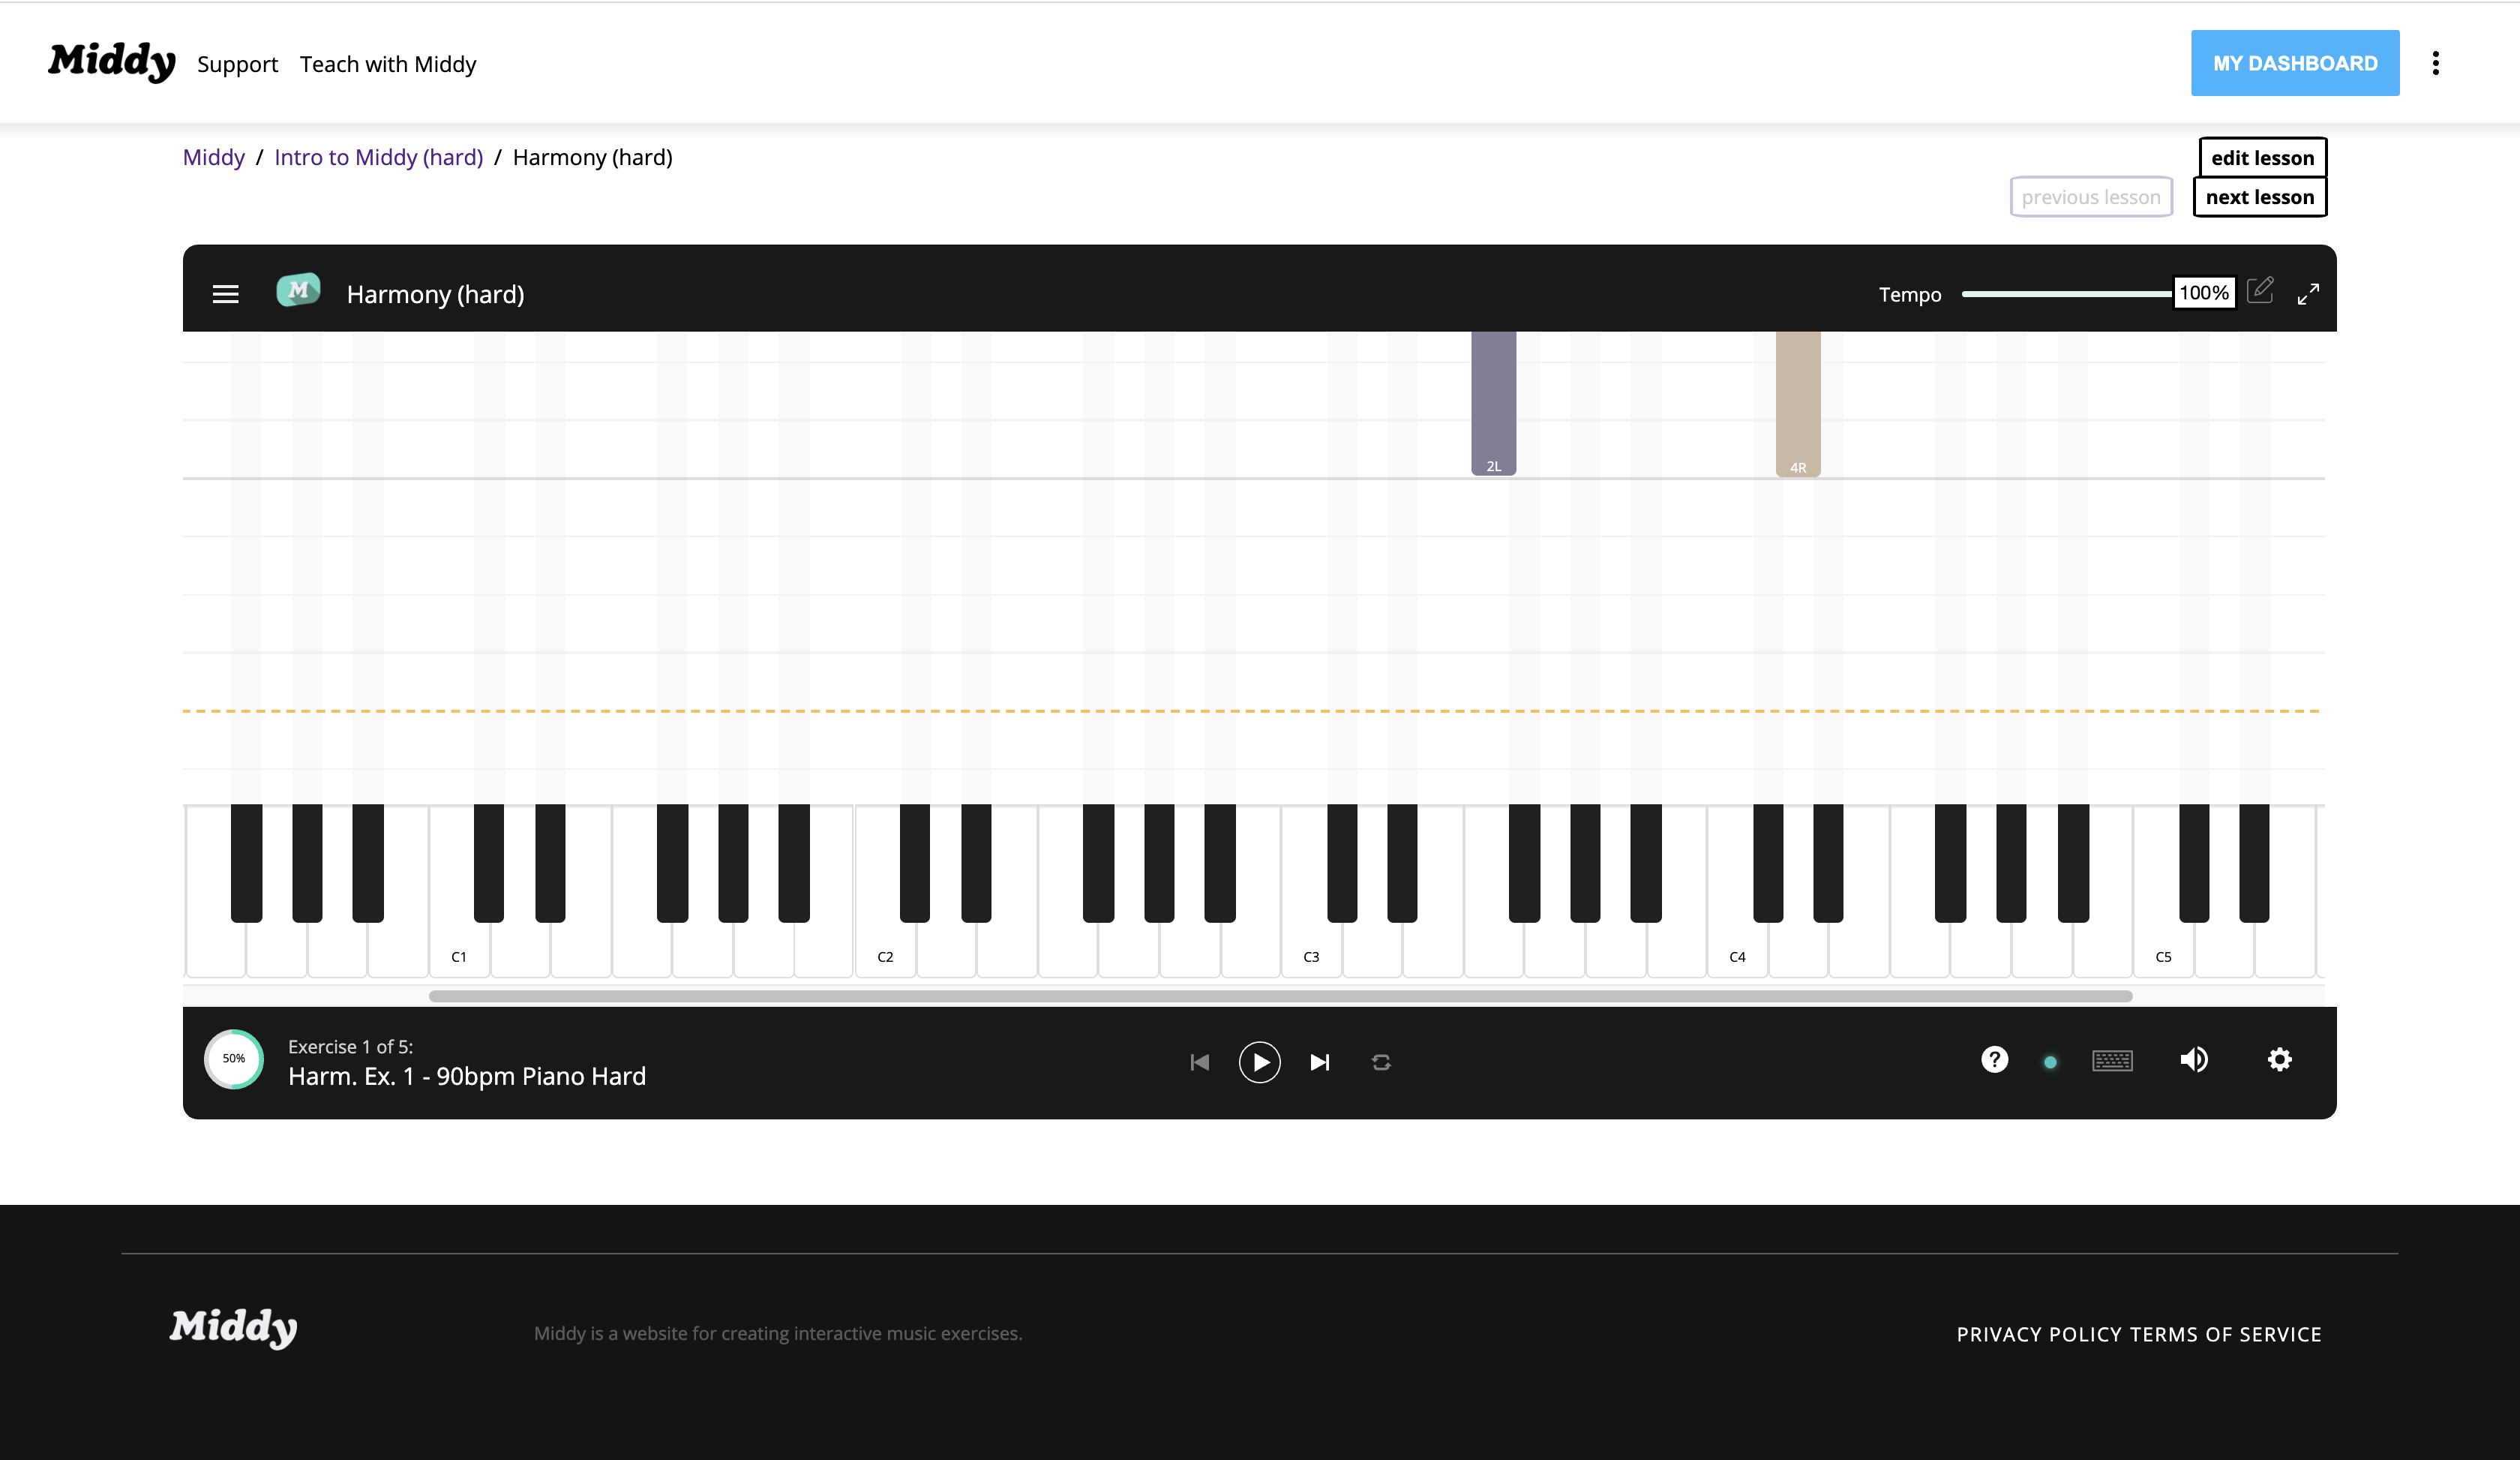
Task: Click the Tempo label
Action: pyautogui.click(x=1910, y=294)
